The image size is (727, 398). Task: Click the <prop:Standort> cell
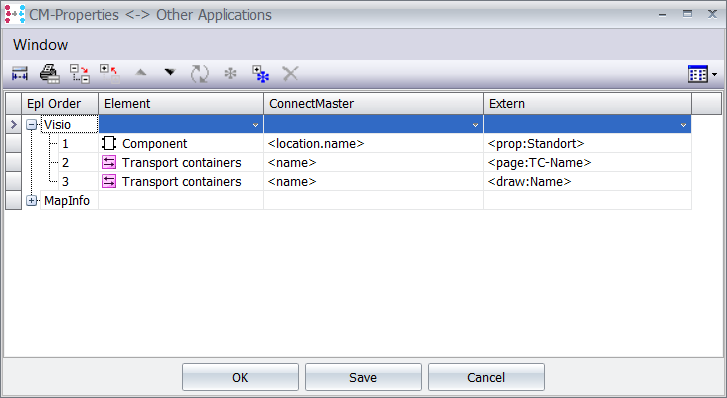pos(587,143)
